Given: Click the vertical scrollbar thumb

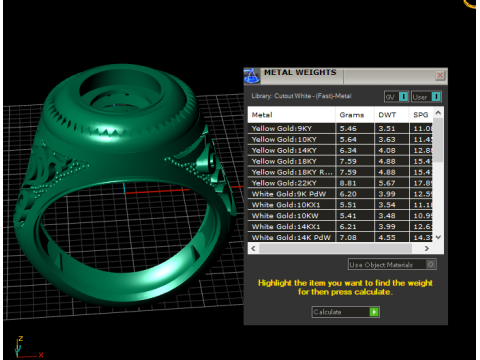Looking at the screenshot, I should pos(438,140).
